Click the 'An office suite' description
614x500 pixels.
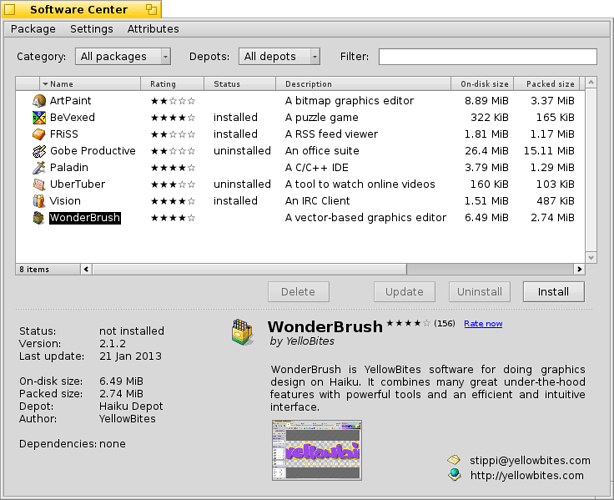(322, 151)
